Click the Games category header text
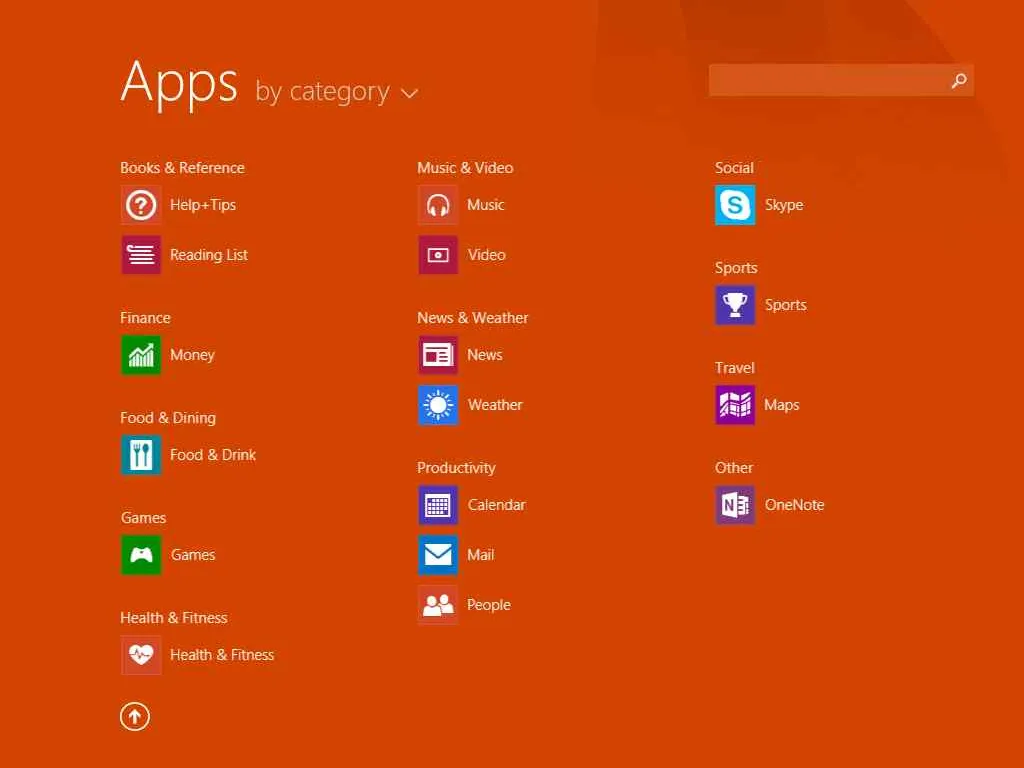The image size is (1024, 768). pyautogui.click(x=143, y=518)
